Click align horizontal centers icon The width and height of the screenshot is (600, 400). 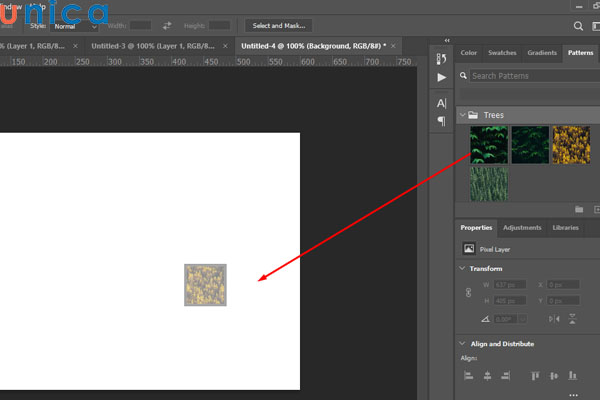click(486, 376)
